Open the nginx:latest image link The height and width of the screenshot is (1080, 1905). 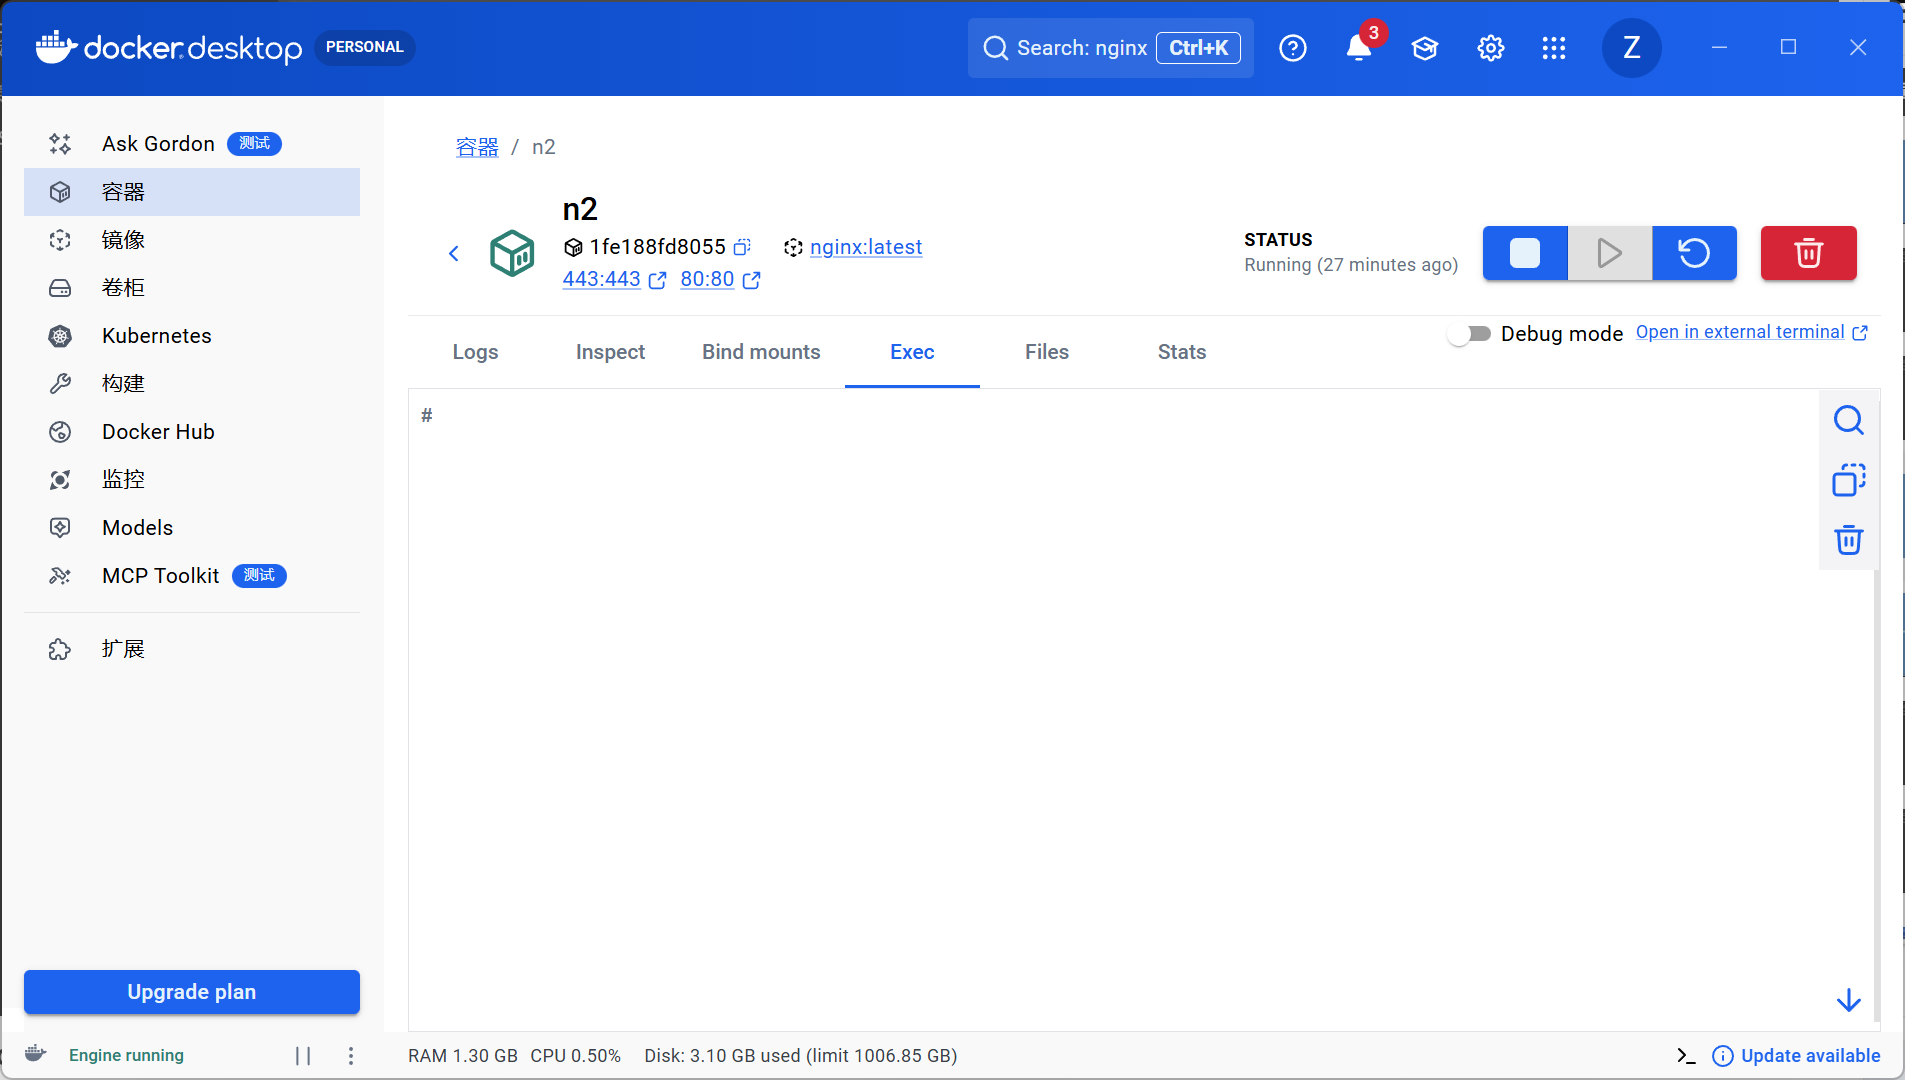tap(866, 247)
